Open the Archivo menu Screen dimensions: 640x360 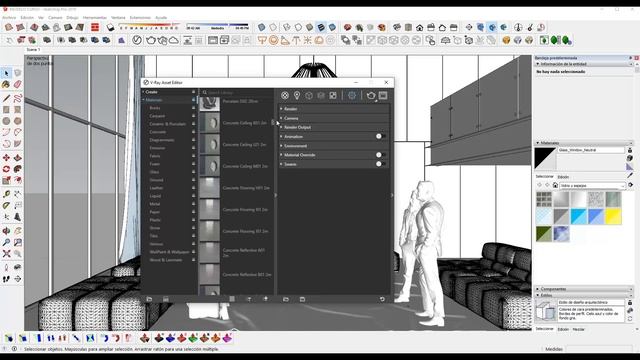(x=9, y=18)
